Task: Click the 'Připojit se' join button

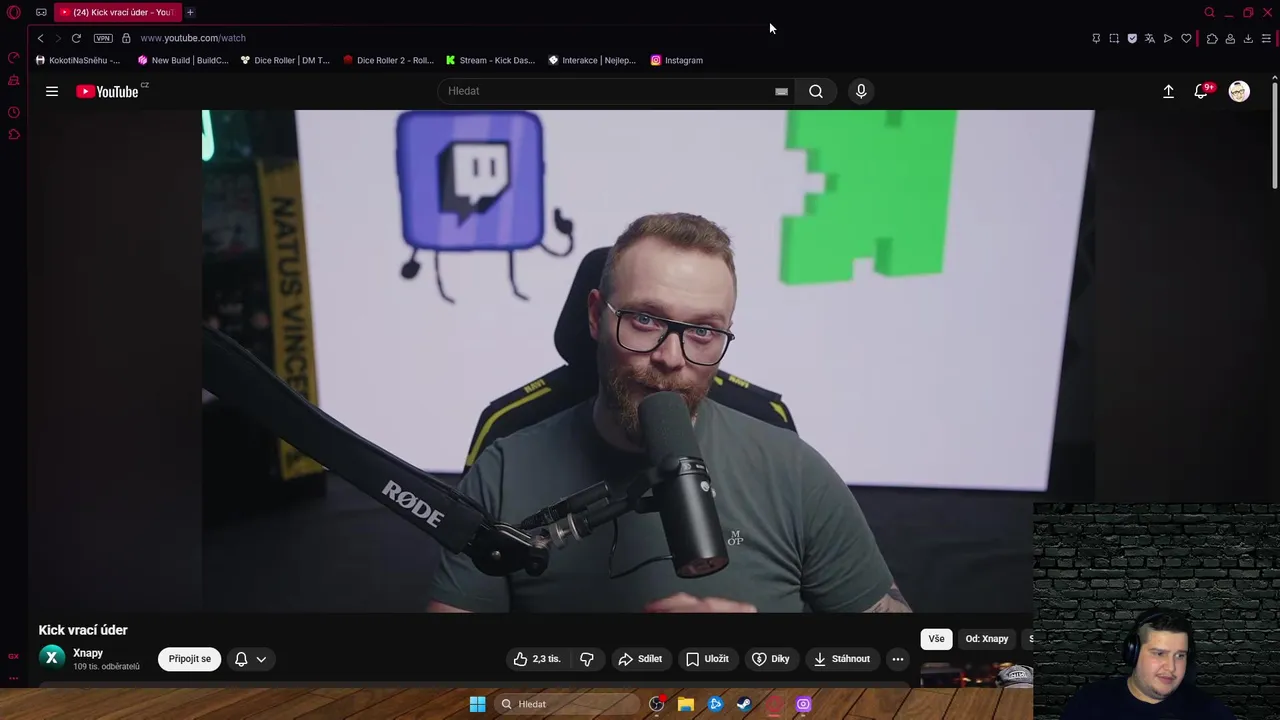Action: click(x=189, y=659)
